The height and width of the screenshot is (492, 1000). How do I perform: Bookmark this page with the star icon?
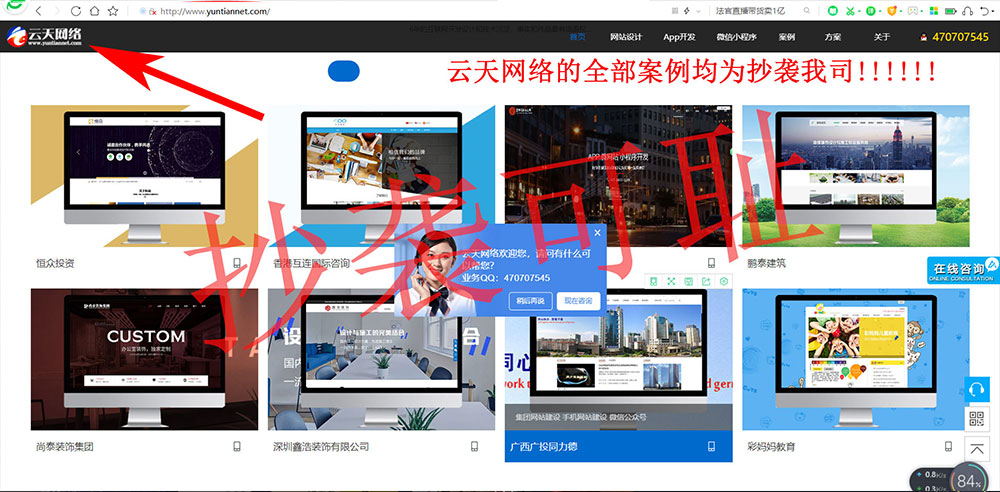113,11
